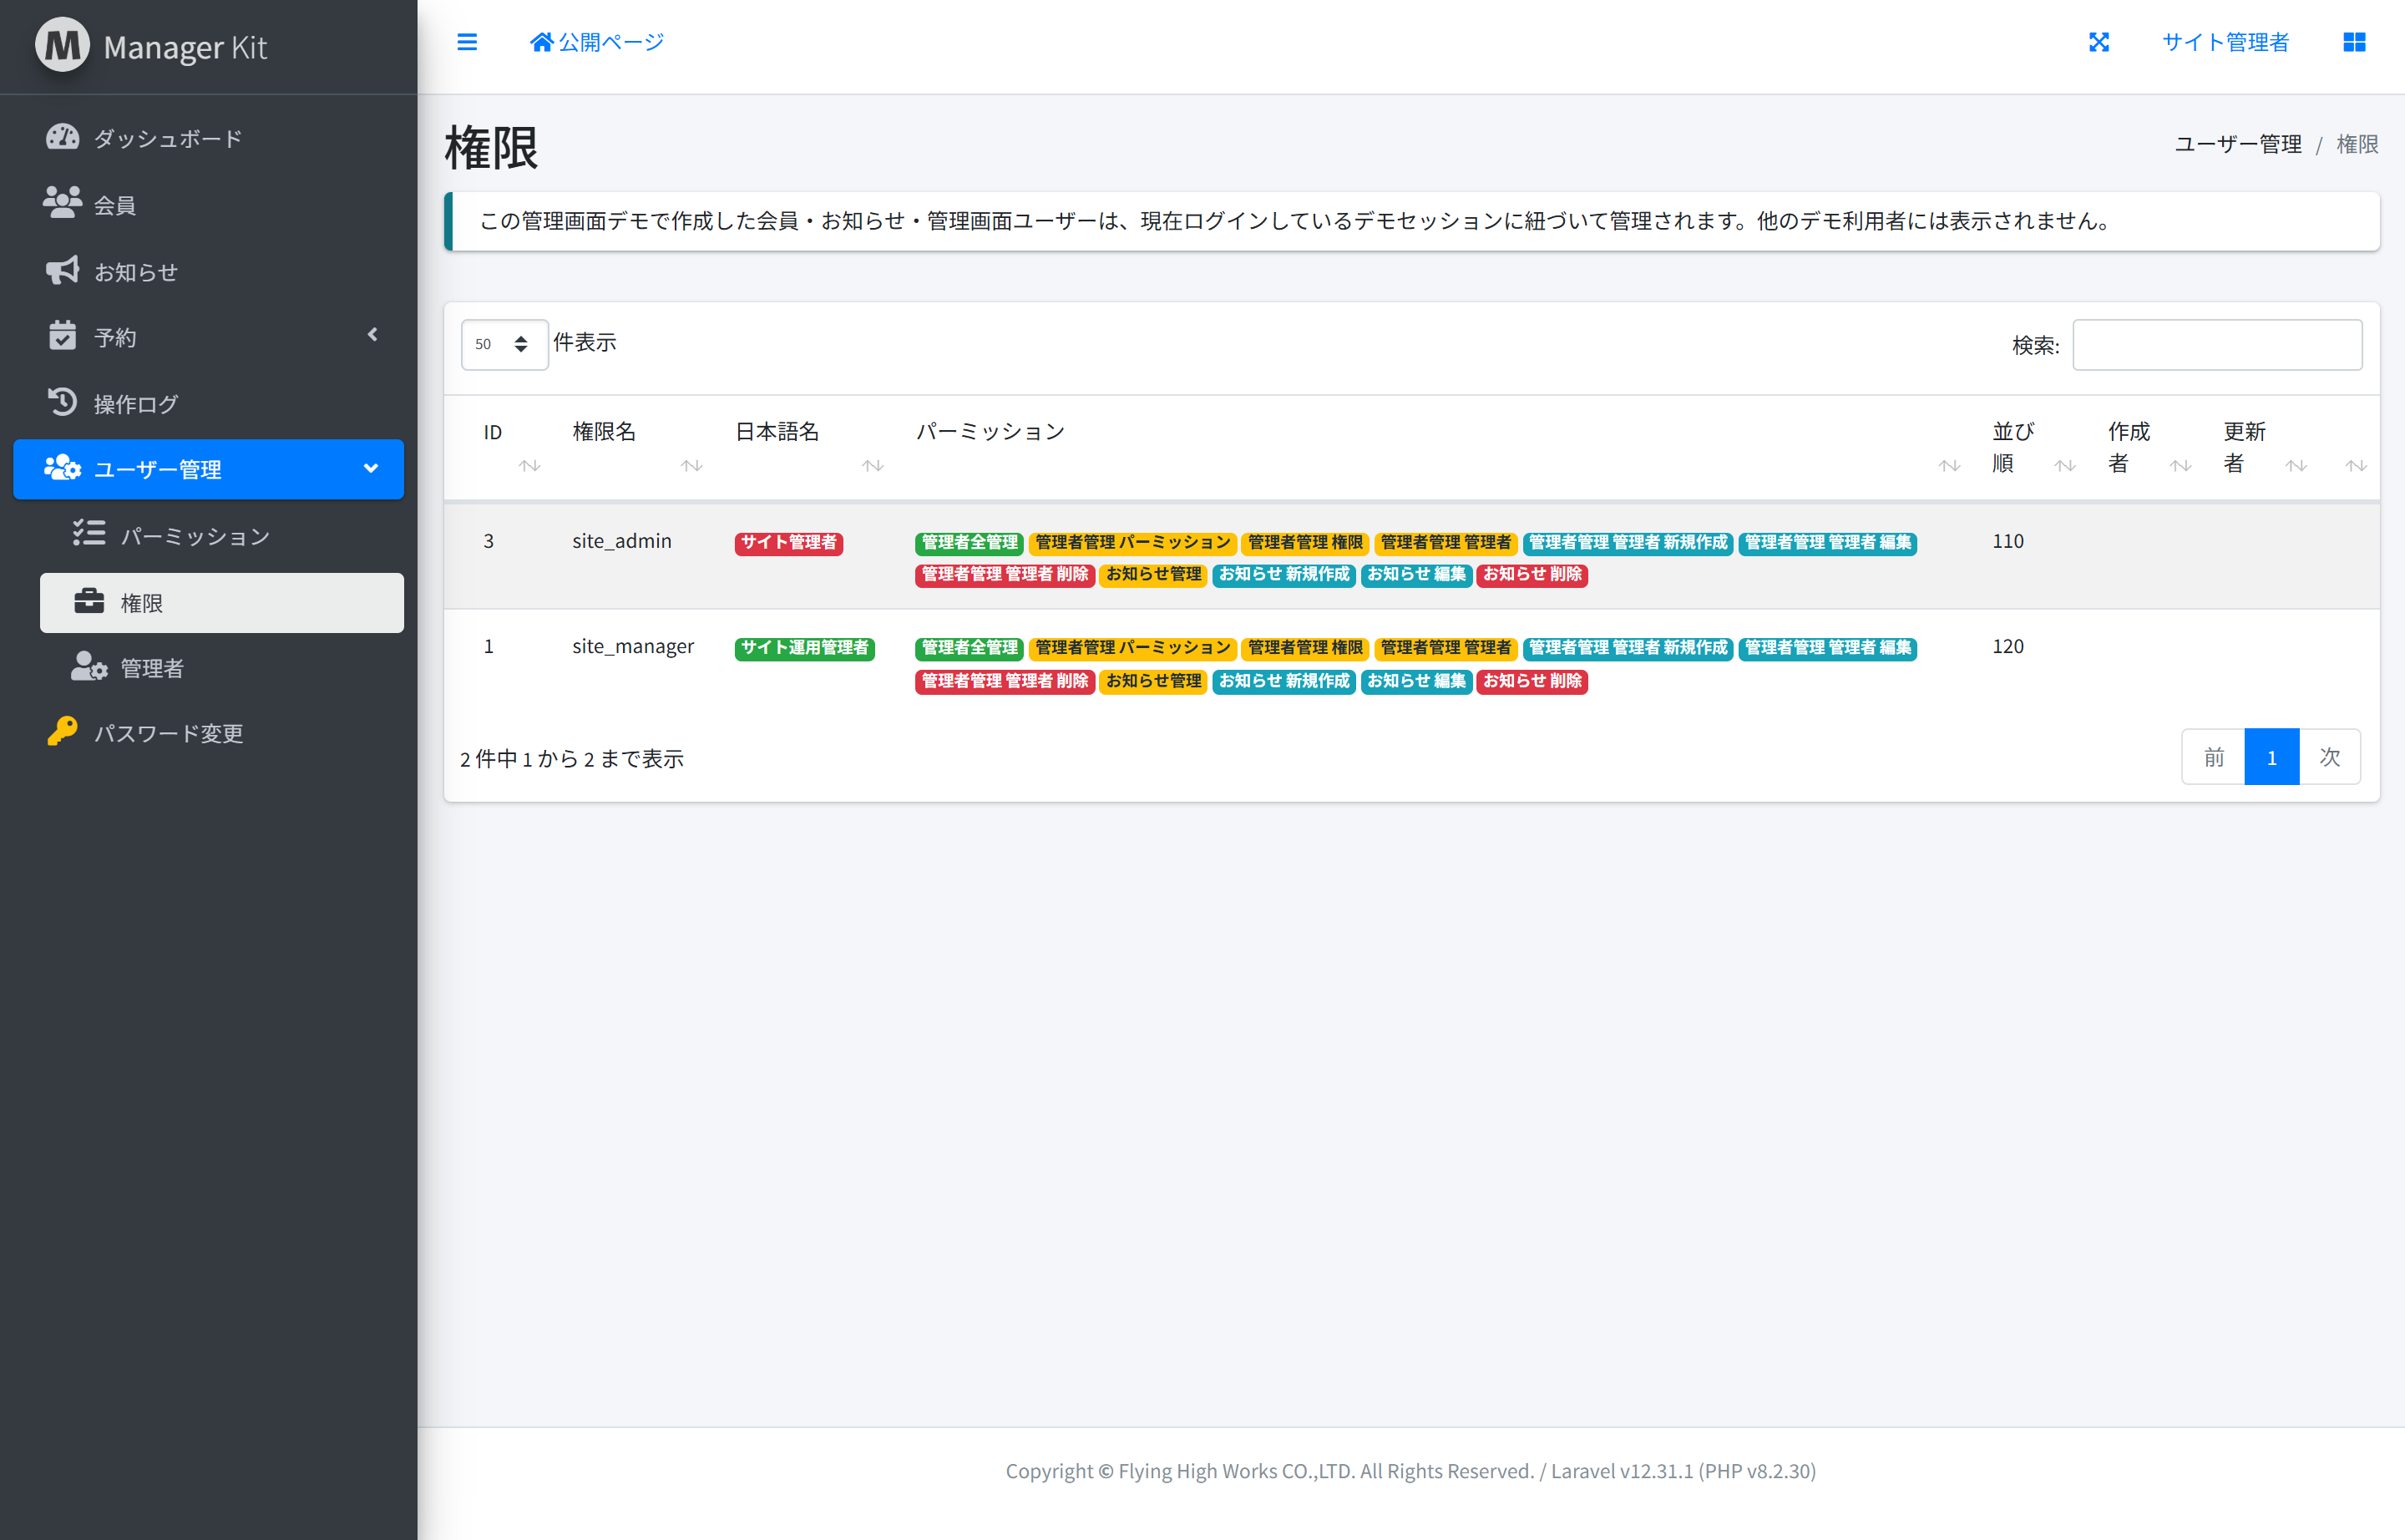Click the ユーザー管理 users-cog icon
Screen dimensions: 2405x1540
[x=62, y=468]
